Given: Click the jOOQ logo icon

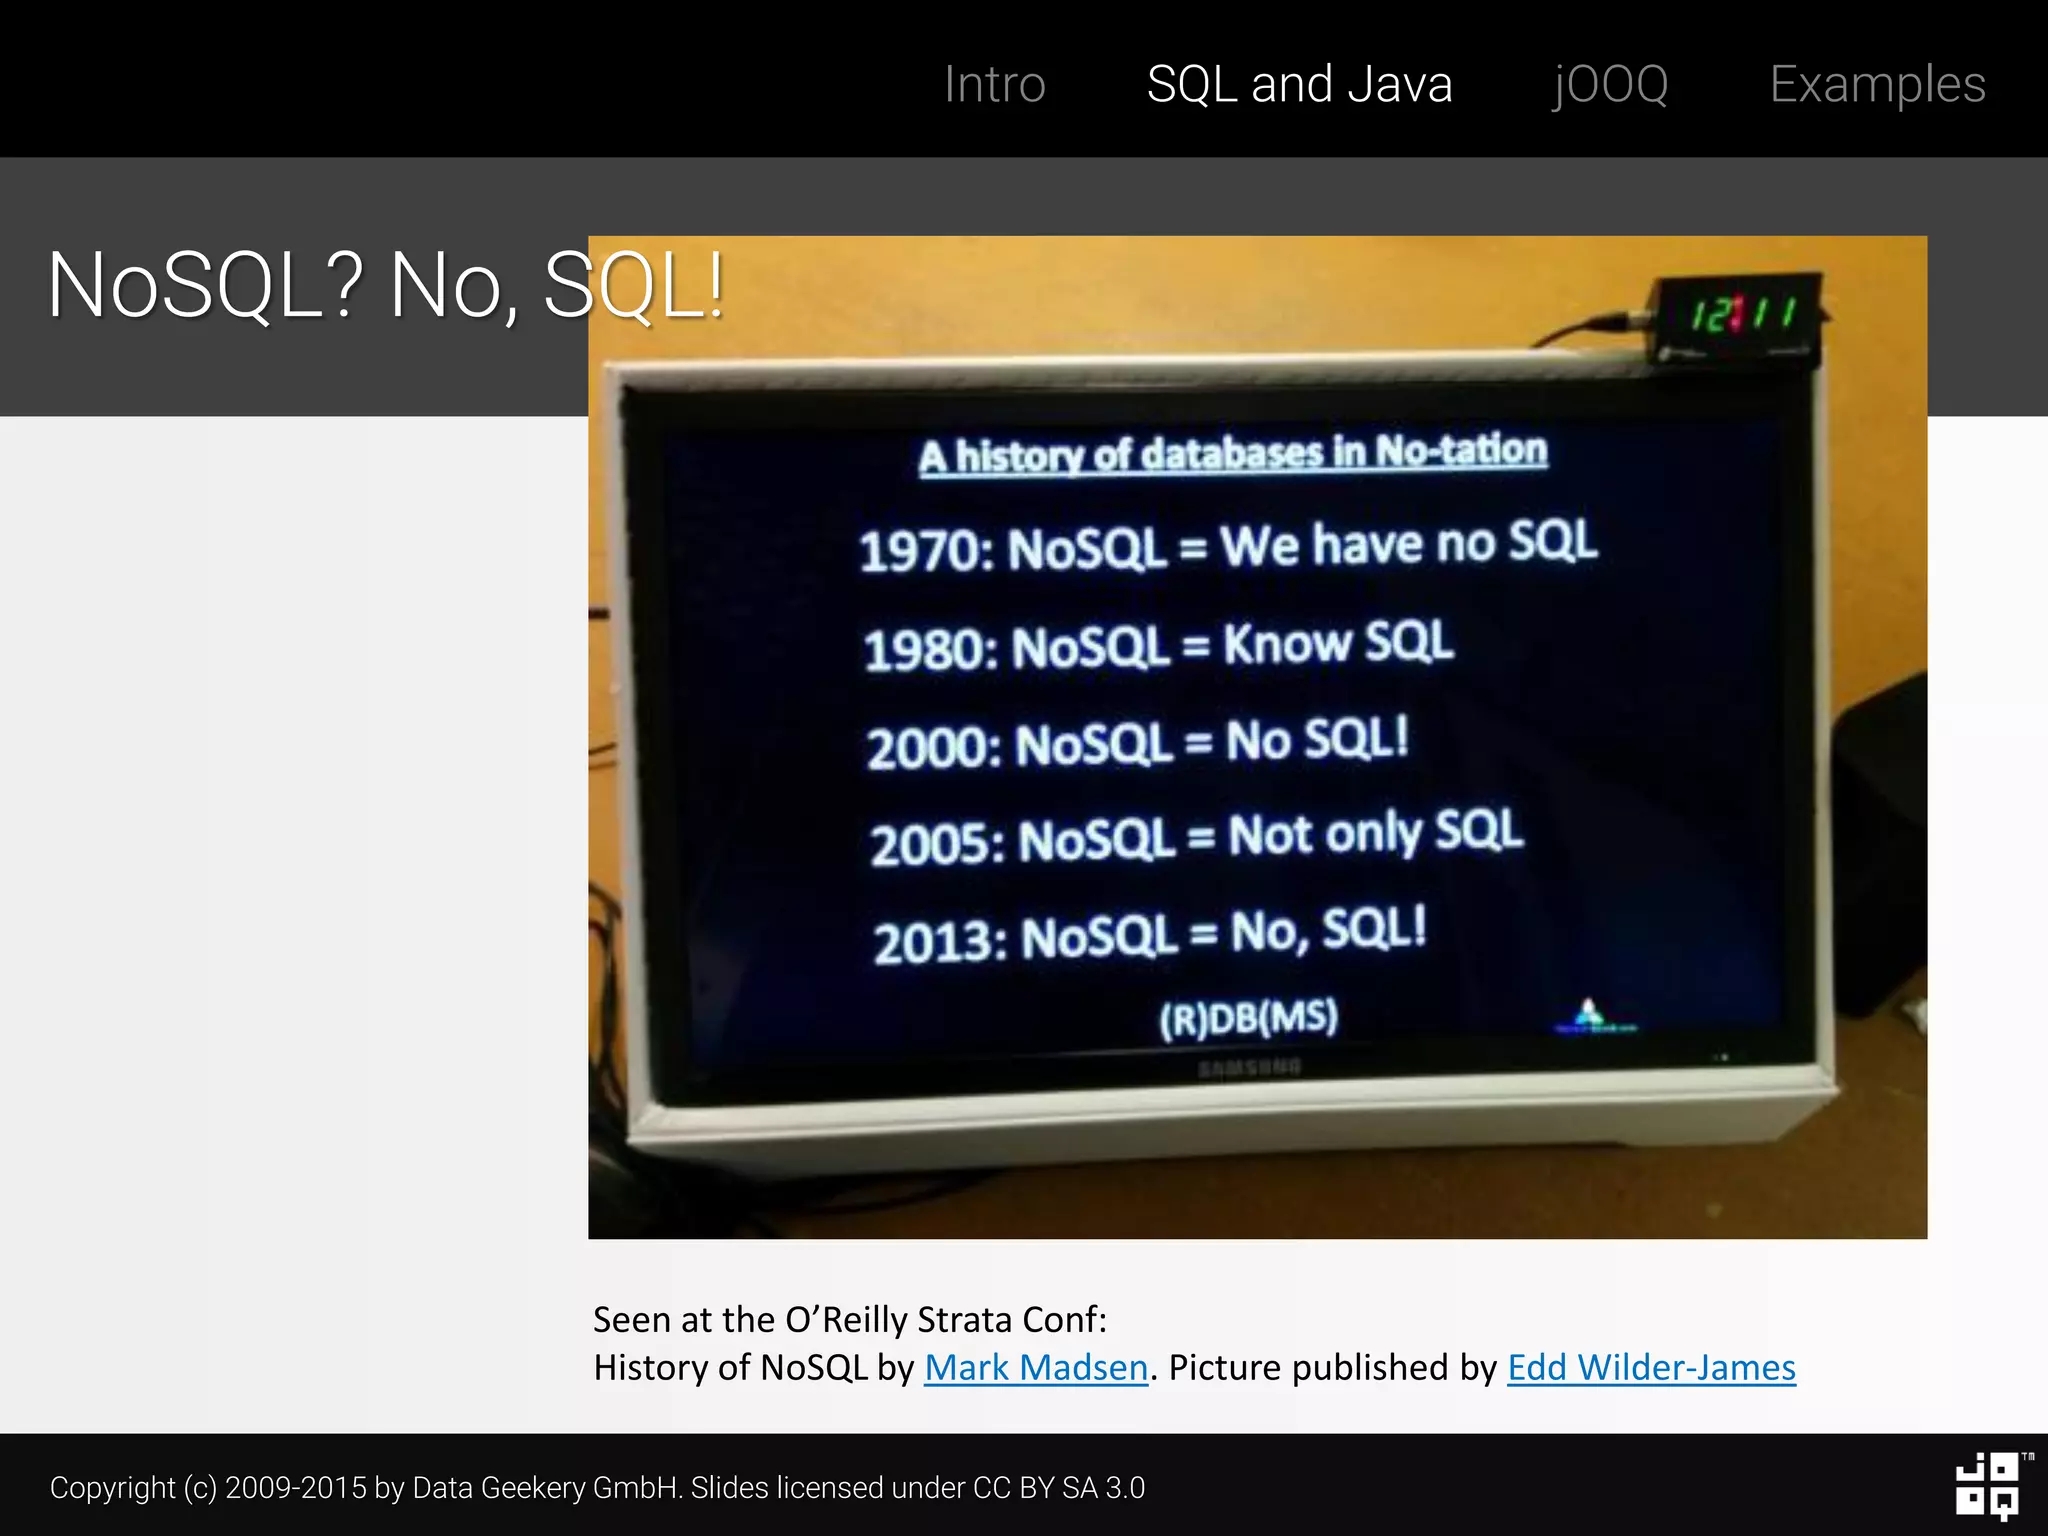Looking at the screenshot, I should [1988, 1486].
